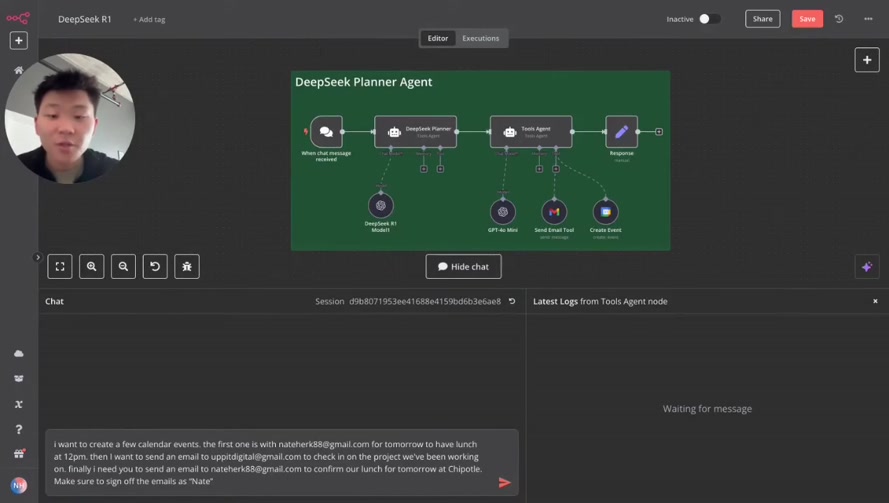
Task: Close the Latest Logs panel
Action: point(875,301)
